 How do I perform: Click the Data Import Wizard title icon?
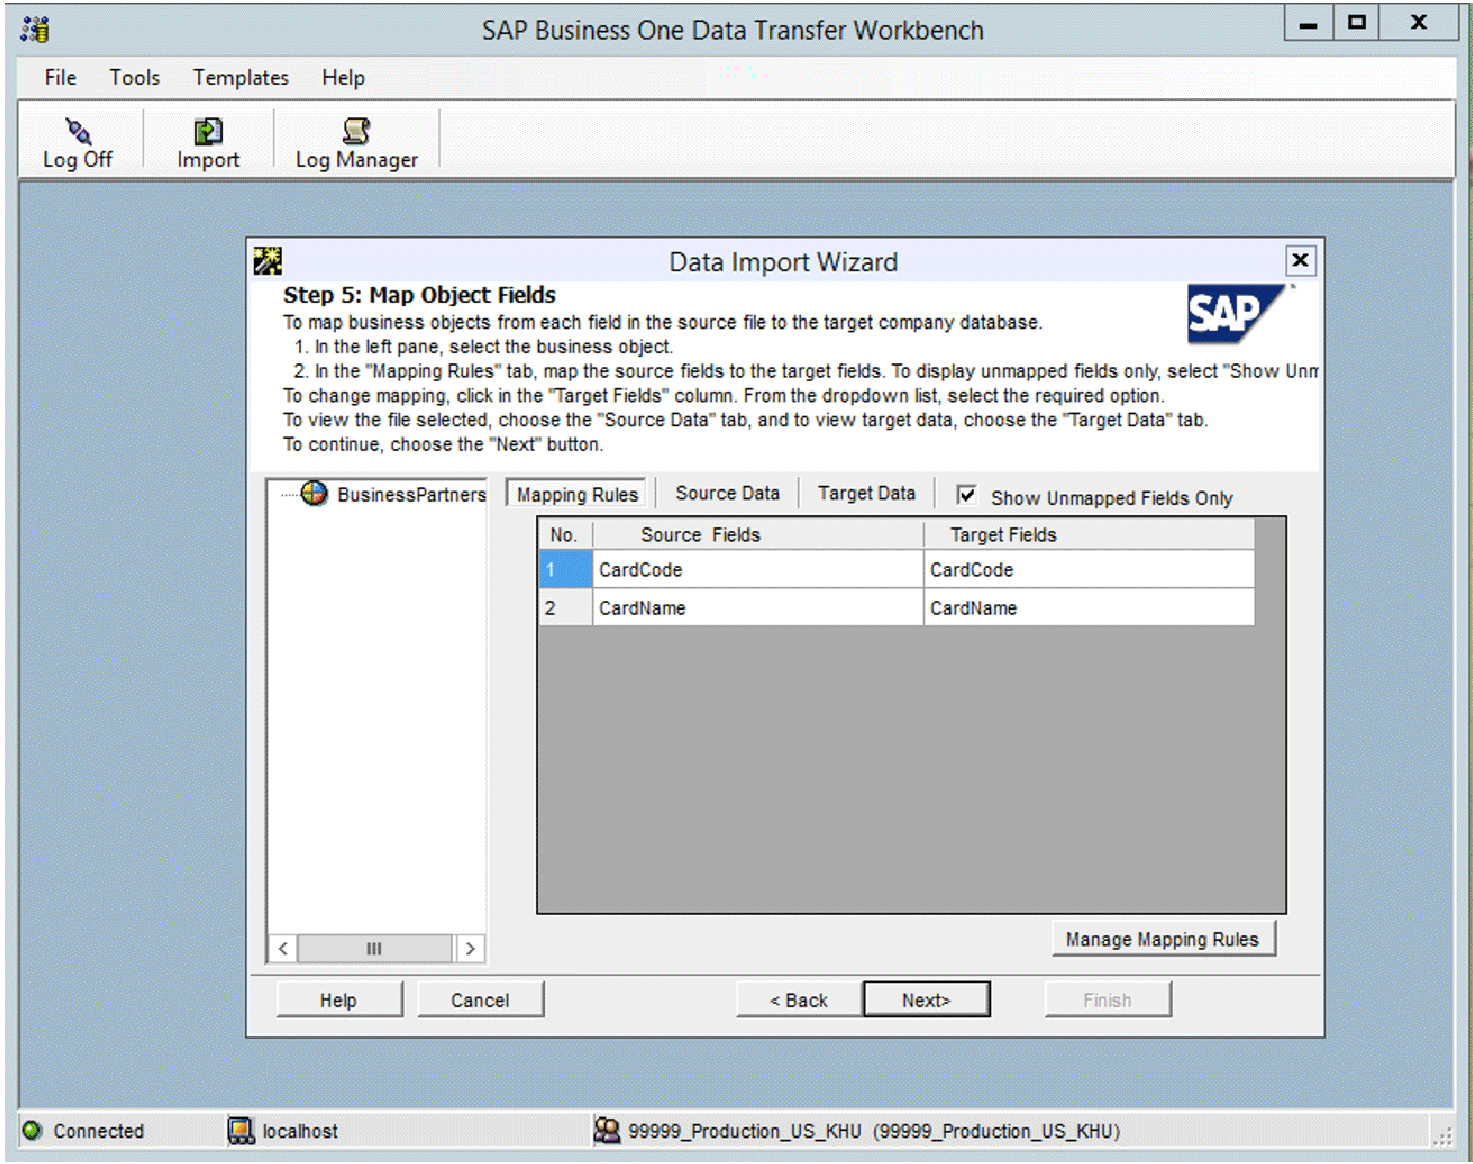267,261
